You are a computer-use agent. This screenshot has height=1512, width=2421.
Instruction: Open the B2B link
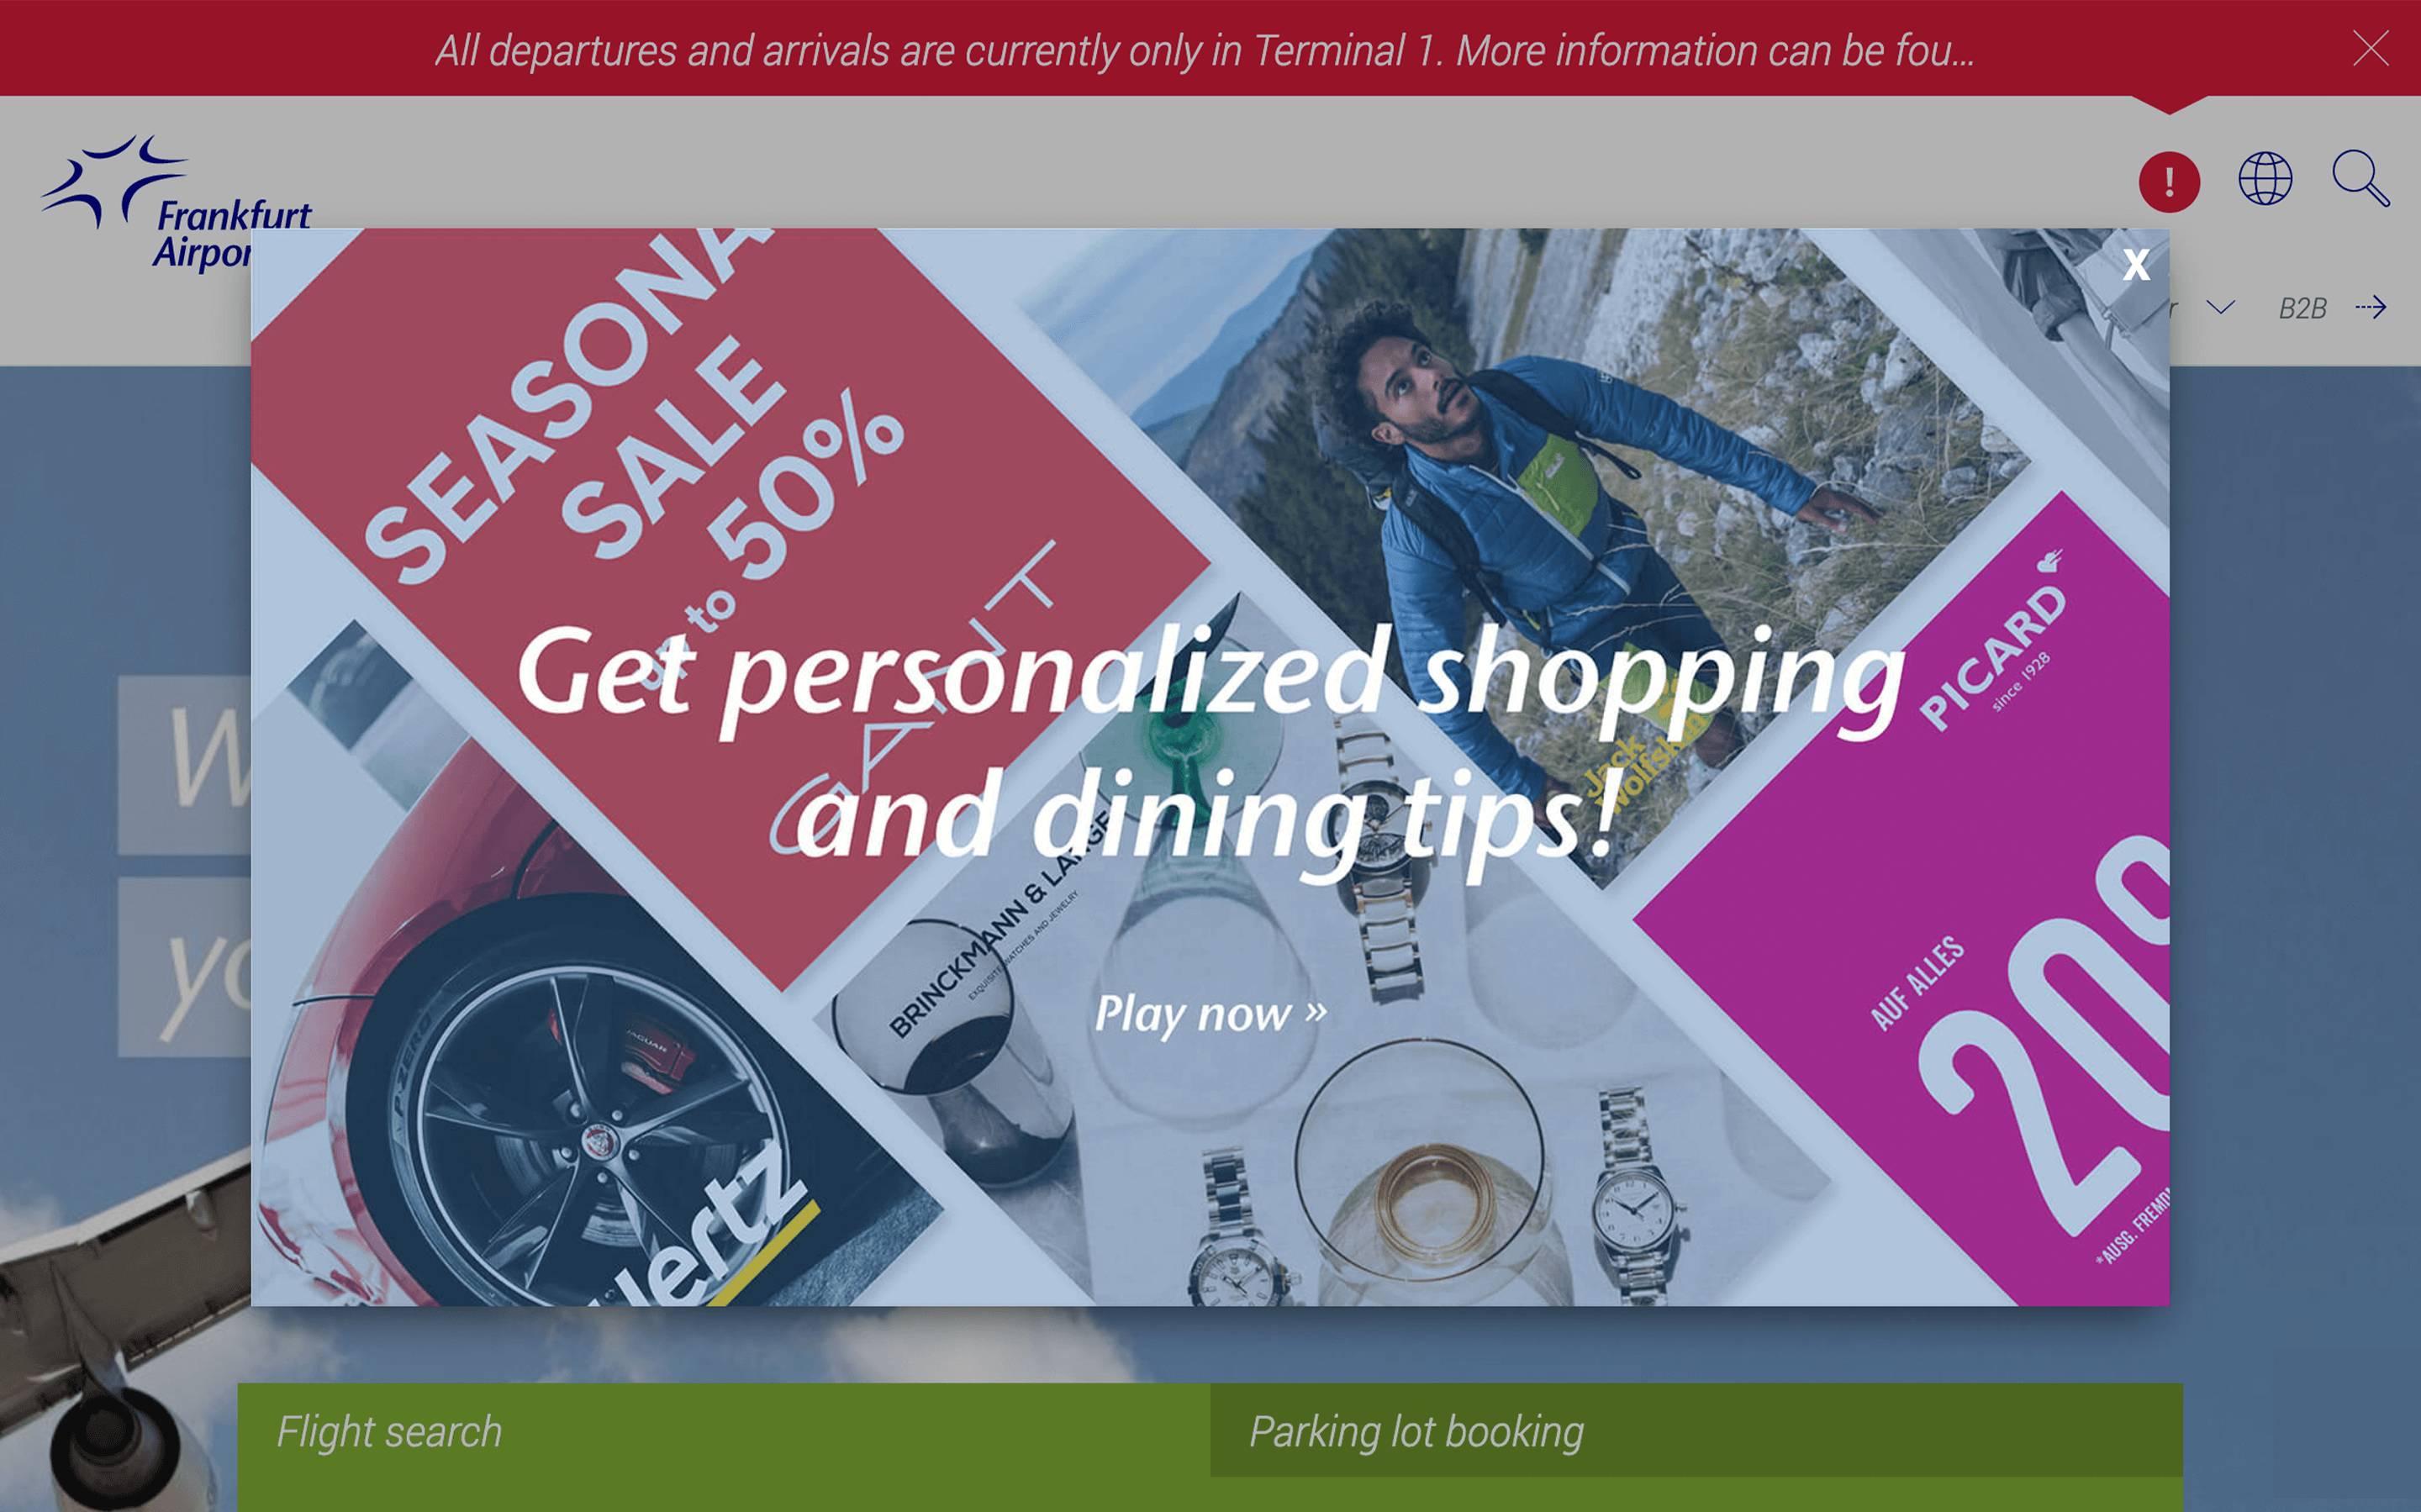point(2302,308)
